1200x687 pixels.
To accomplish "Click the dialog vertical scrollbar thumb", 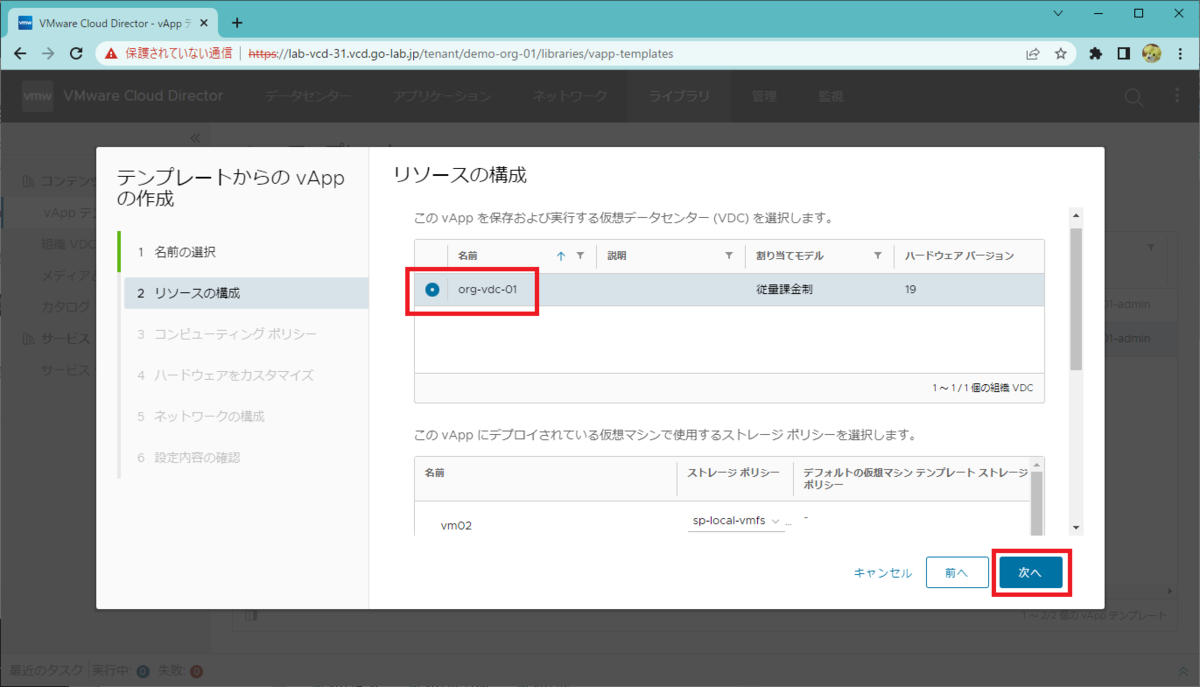I will (1076, 299).
